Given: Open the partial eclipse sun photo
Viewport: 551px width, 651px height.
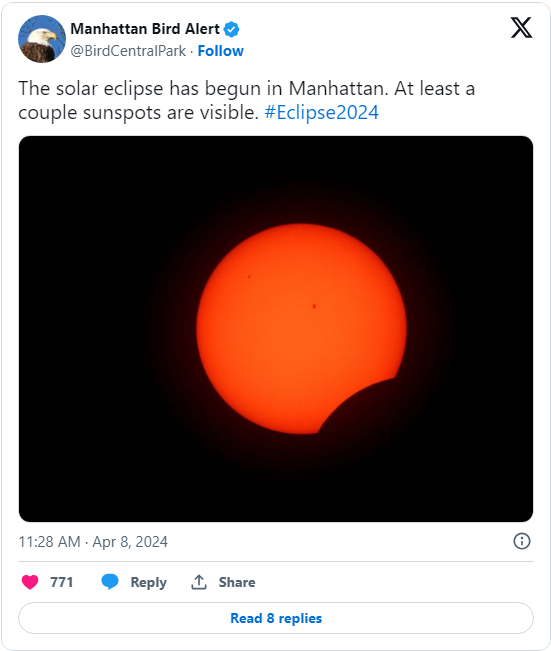Looking at the screenshot, I should (276, 329).
